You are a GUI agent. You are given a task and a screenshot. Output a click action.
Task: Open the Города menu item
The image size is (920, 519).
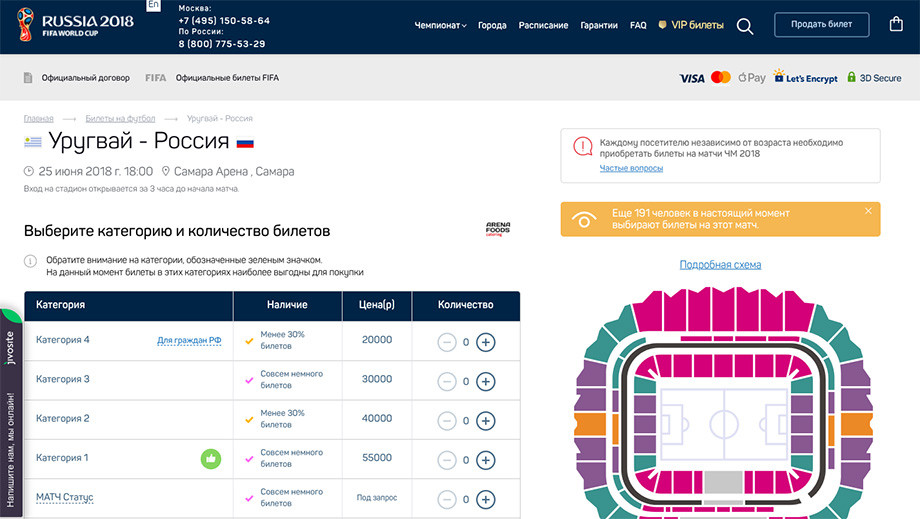492,25
